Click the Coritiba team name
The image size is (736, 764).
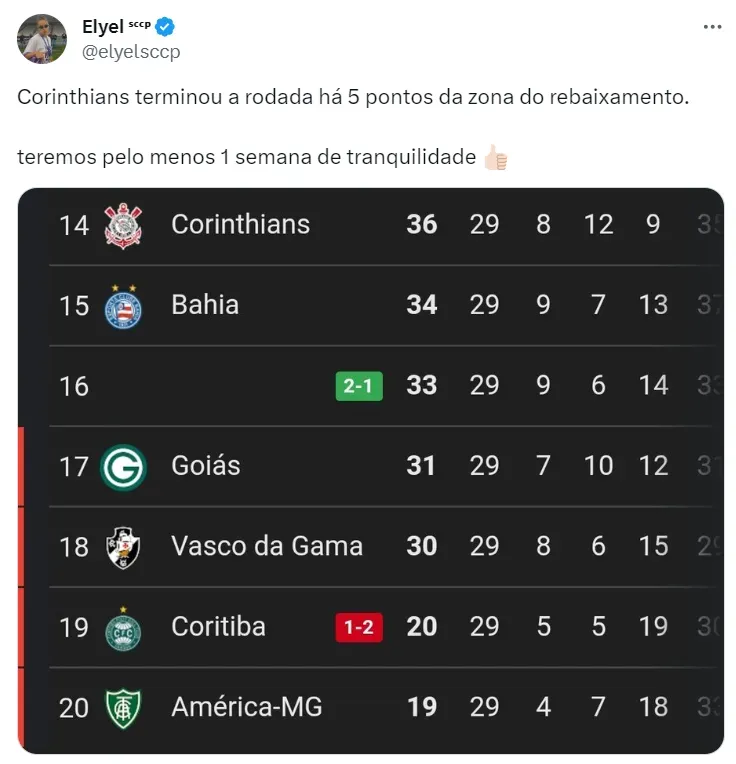click(x=218, y=626)
